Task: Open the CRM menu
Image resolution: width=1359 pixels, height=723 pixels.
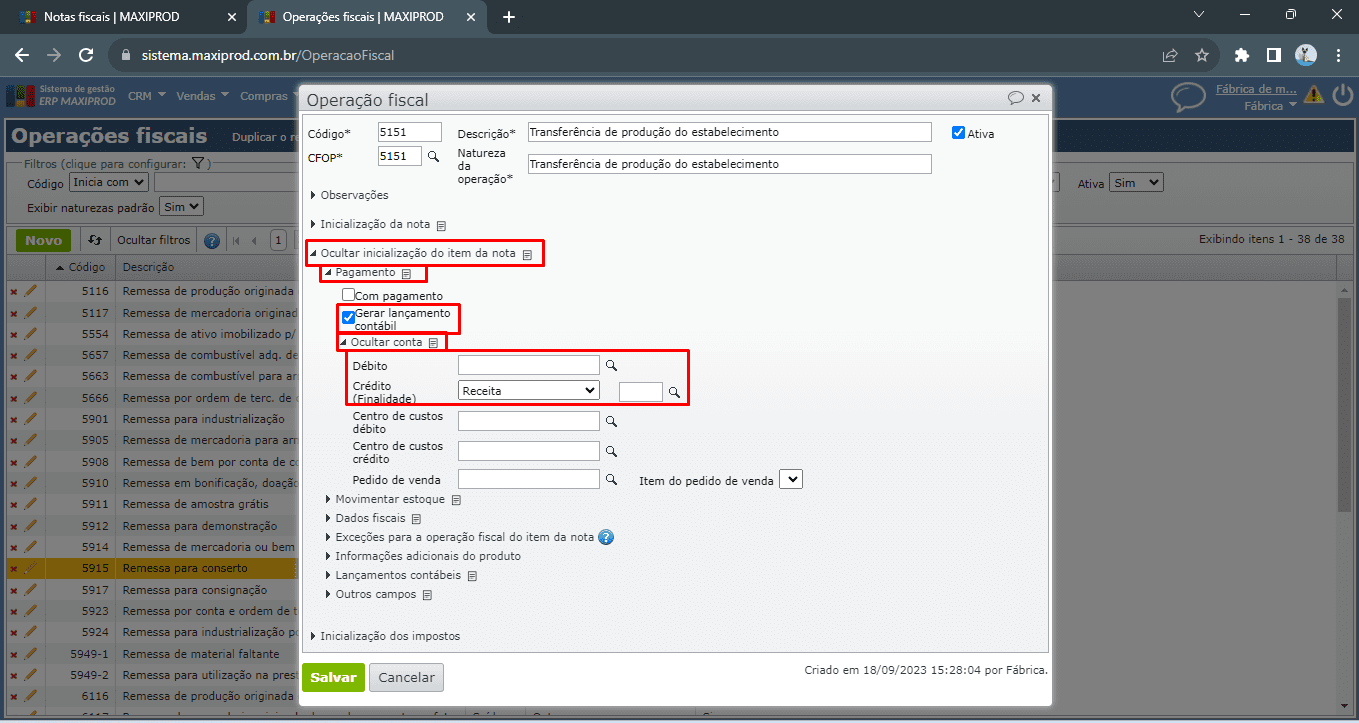Action: [145, 96]
